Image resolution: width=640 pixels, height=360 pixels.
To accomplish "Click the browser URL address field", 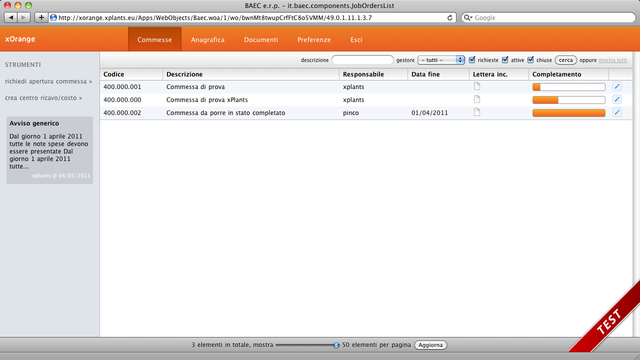I will (252, 18).
